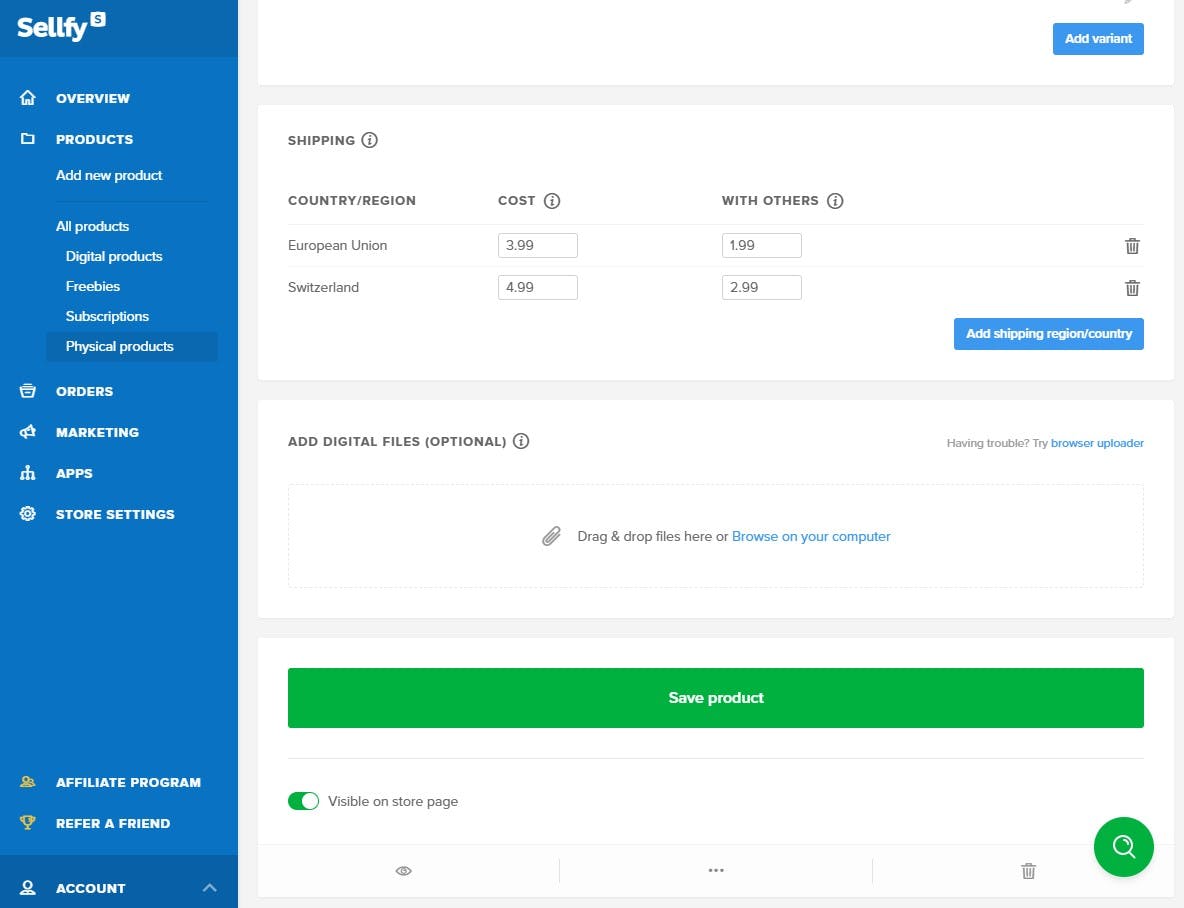The image size is (1184, 908).
Task: Click the eye preview icon at bottom
Action: (x=403, y=870)
